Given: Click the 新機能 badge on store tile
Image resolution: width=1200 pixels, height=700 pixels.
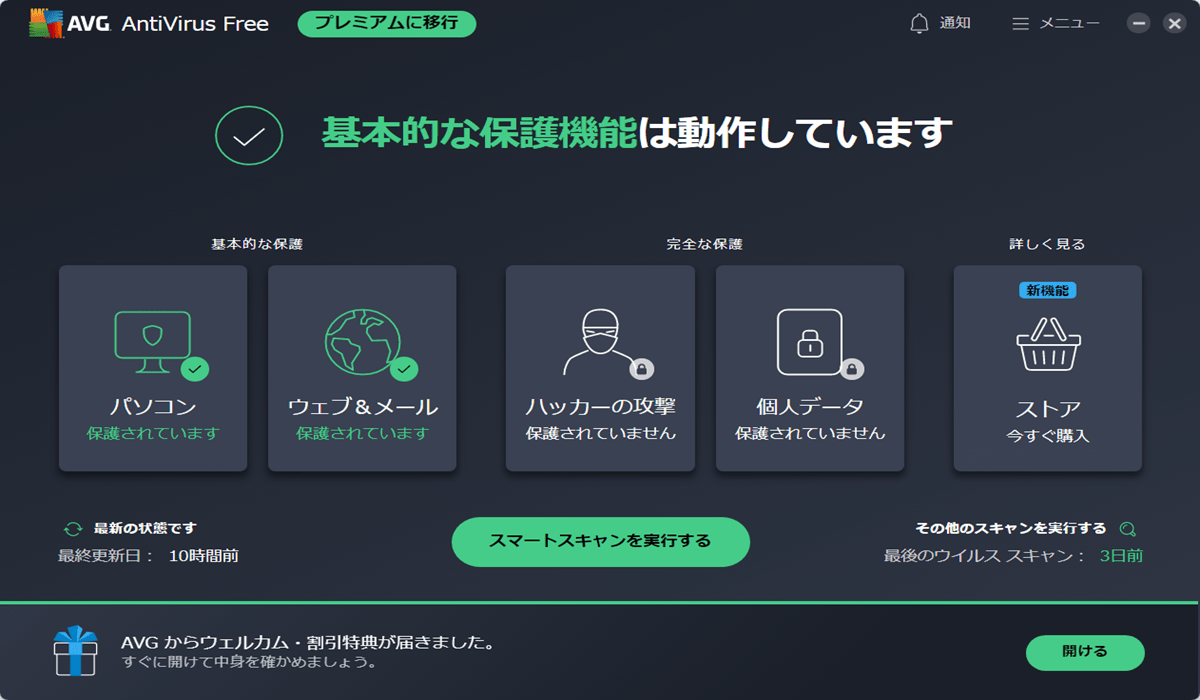Looking at the screenshot, I should [1047, 290].
